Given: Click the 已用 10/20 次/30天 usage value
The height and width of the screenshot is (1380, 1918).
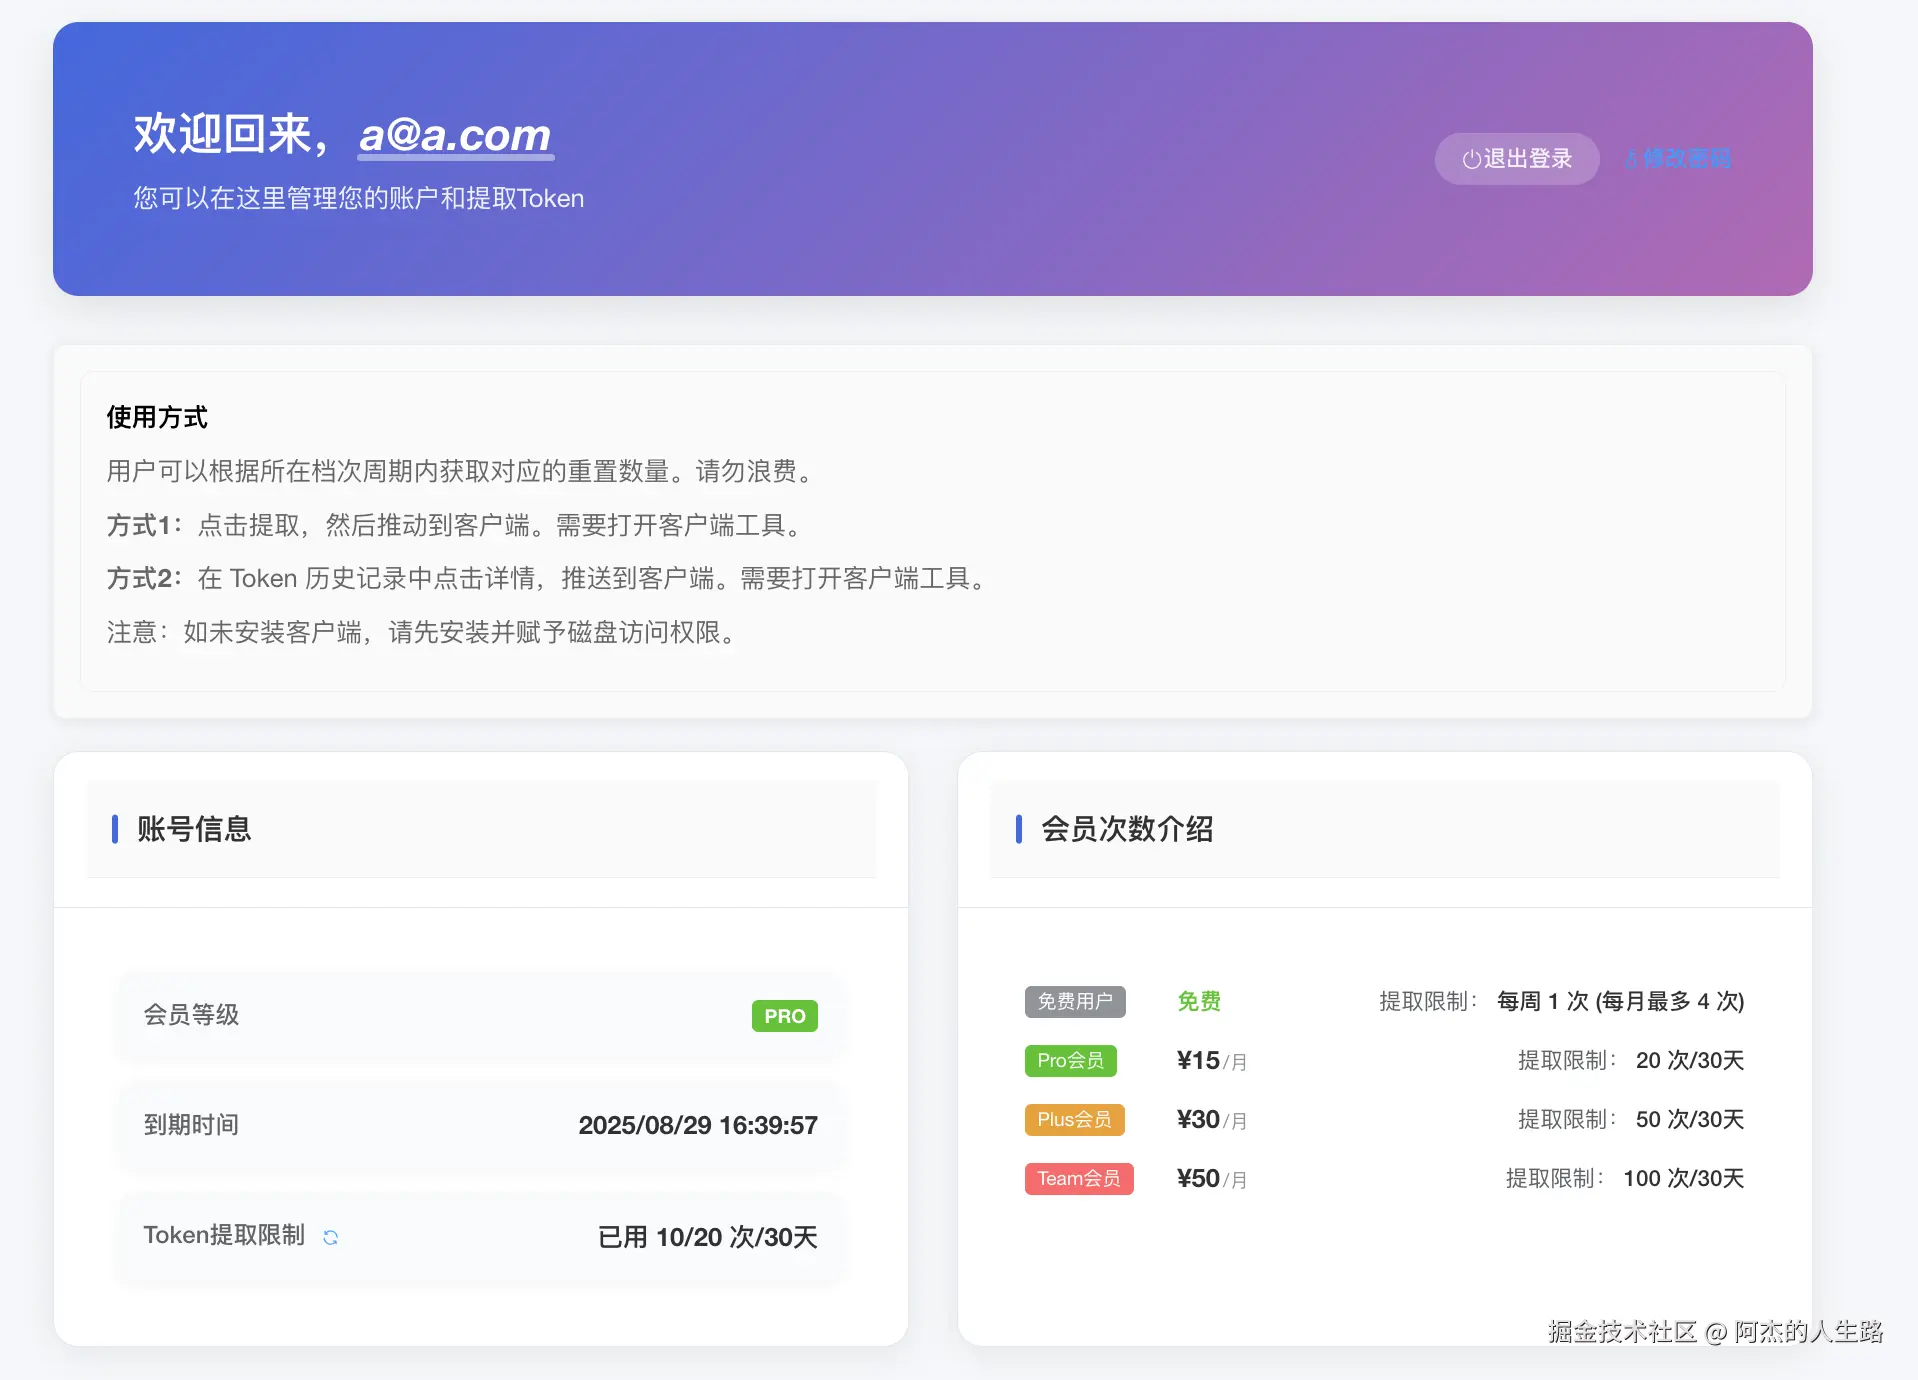Looking at the screenshot, I should pyautogui.click(x=708, y=1237).
